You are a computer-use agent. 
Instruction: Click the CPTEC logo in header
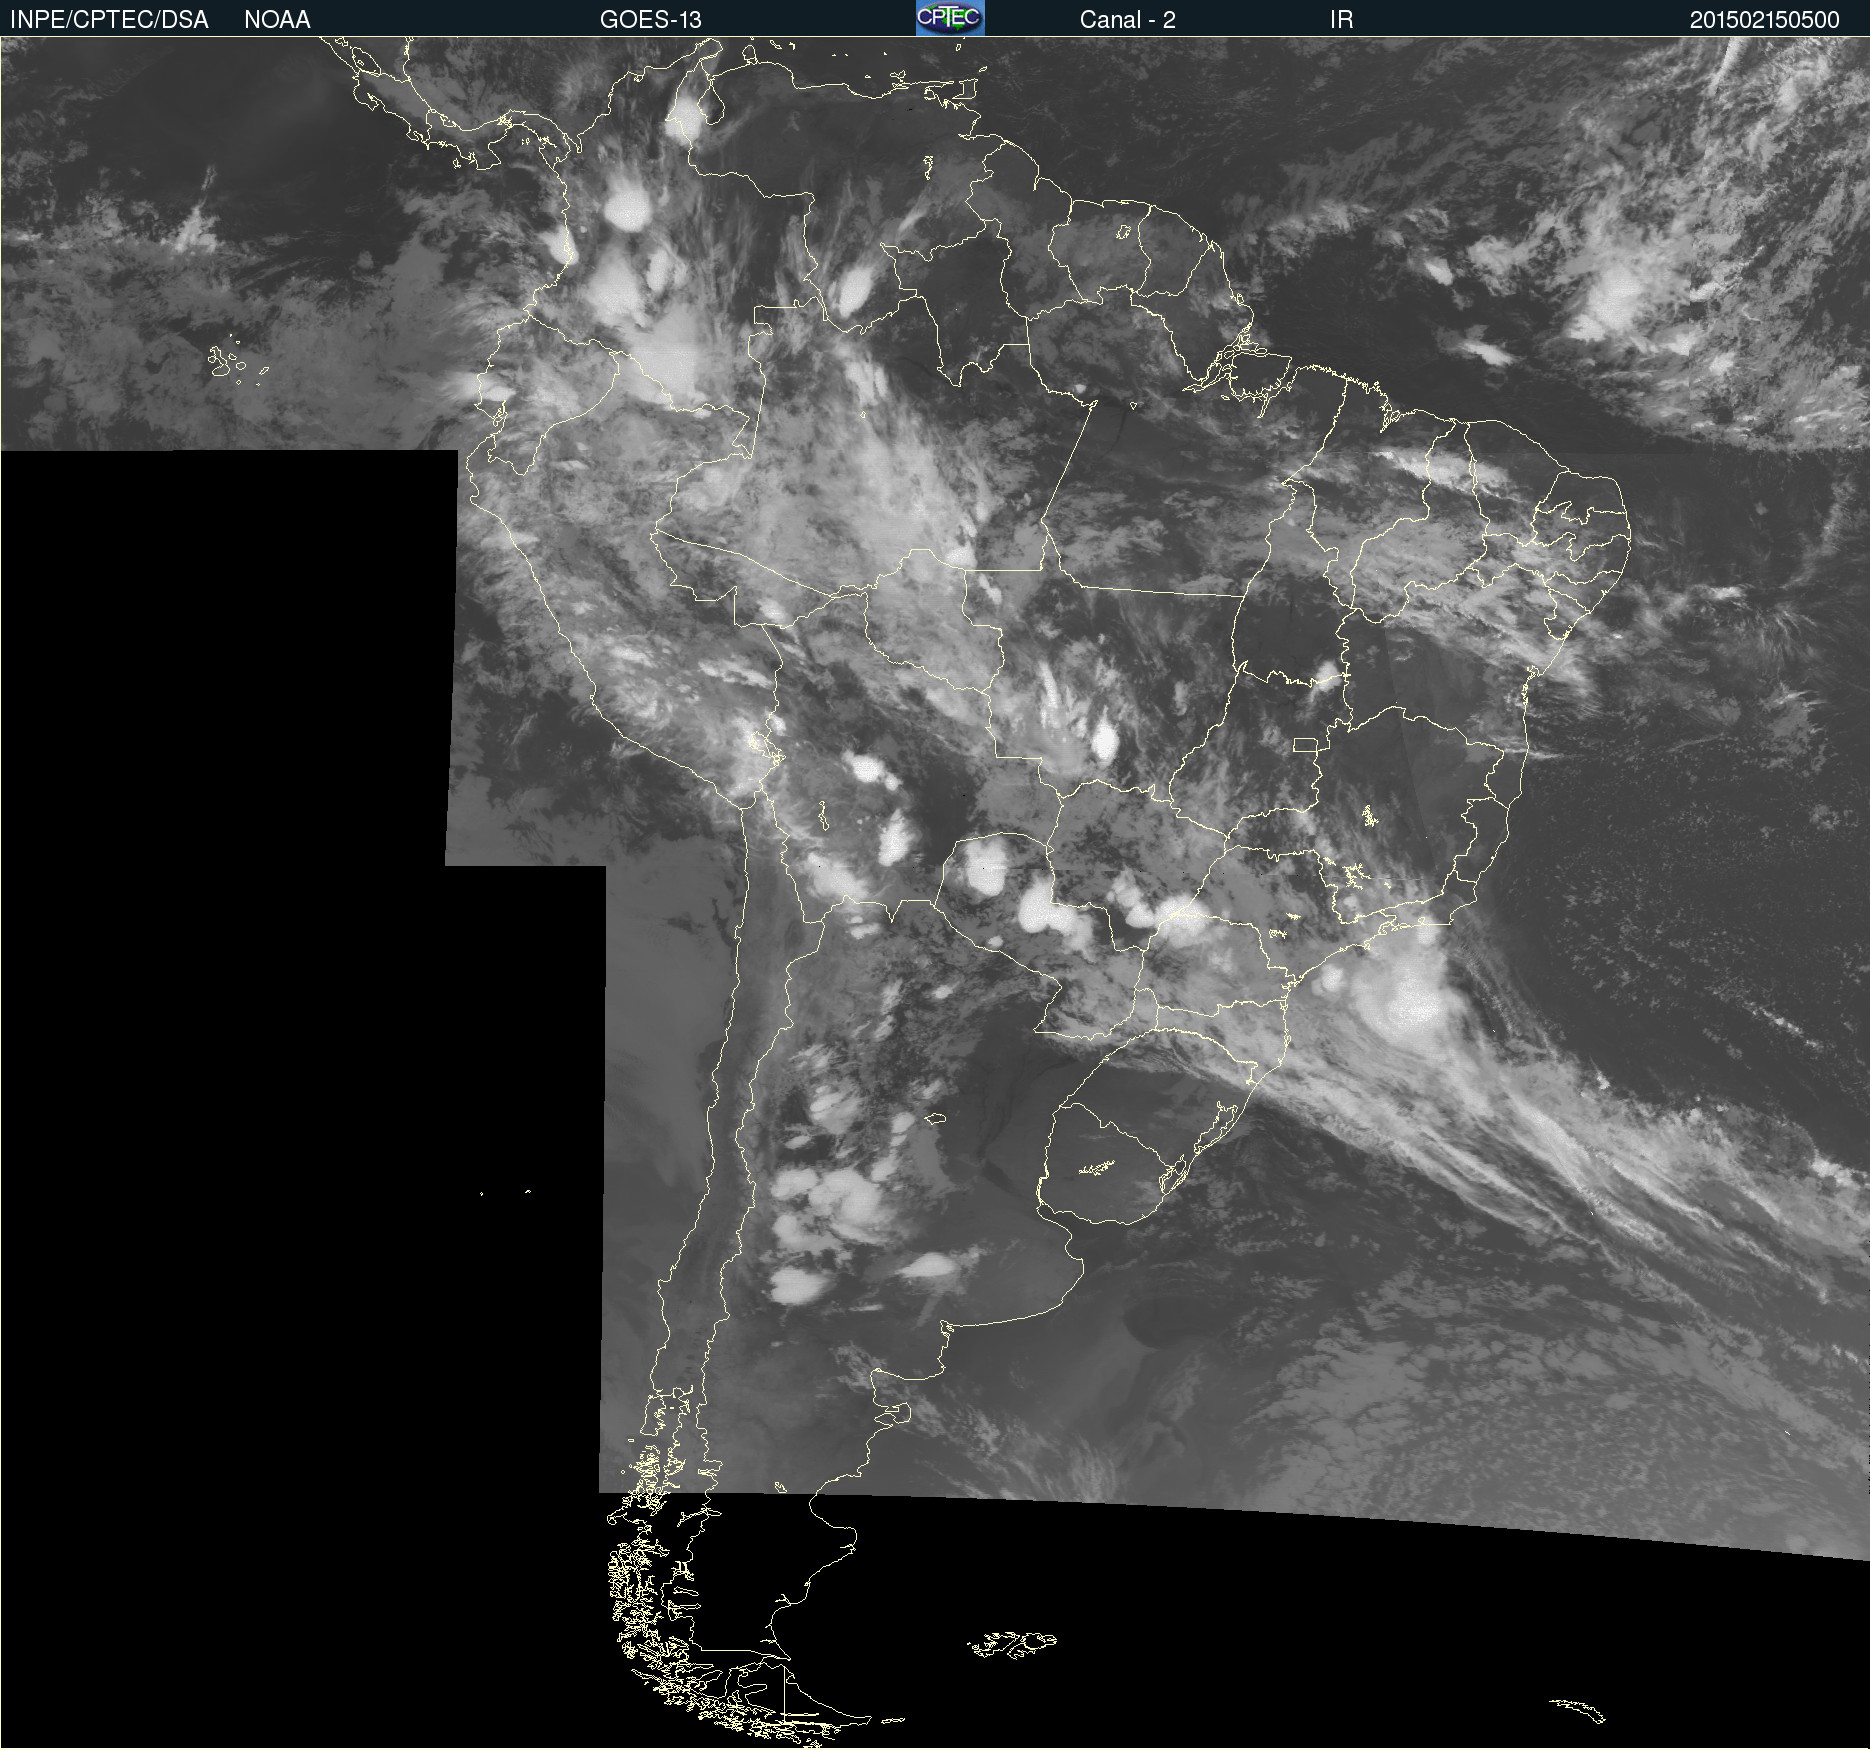pyautogui.click(x=950, y=18)
